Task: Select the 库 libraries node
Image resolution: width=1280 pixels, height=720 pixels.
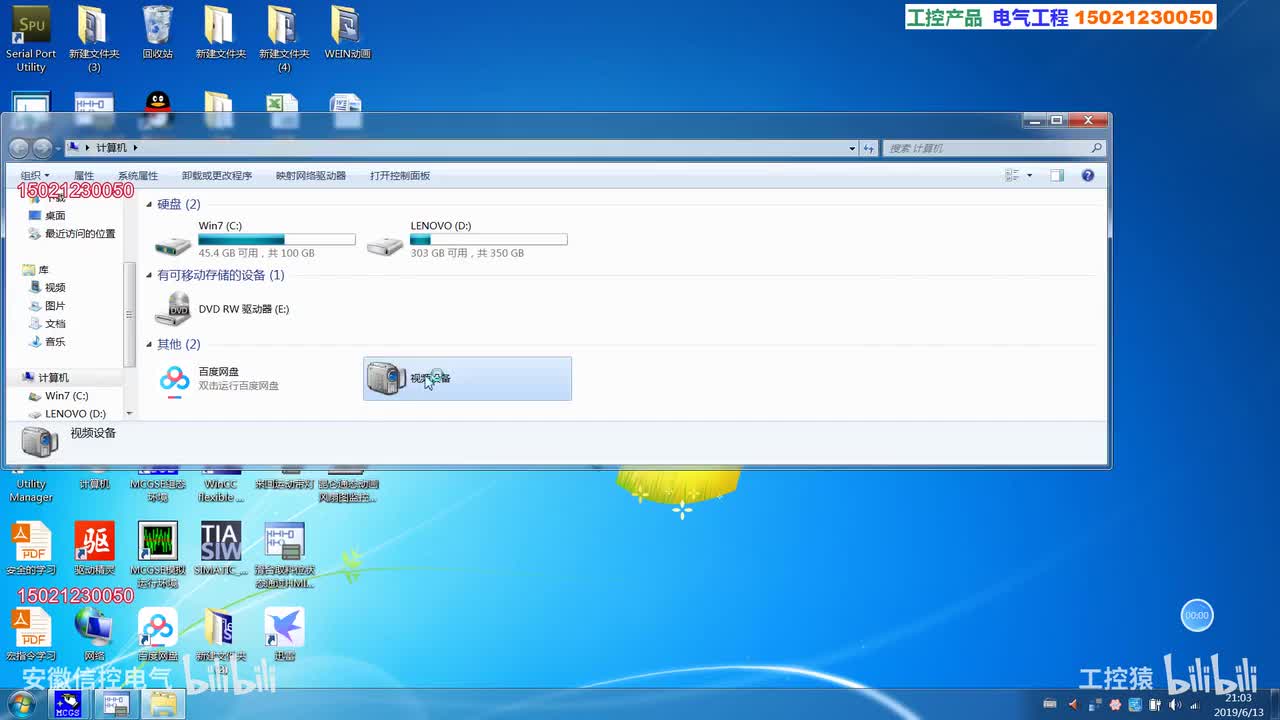Action: 36,270
